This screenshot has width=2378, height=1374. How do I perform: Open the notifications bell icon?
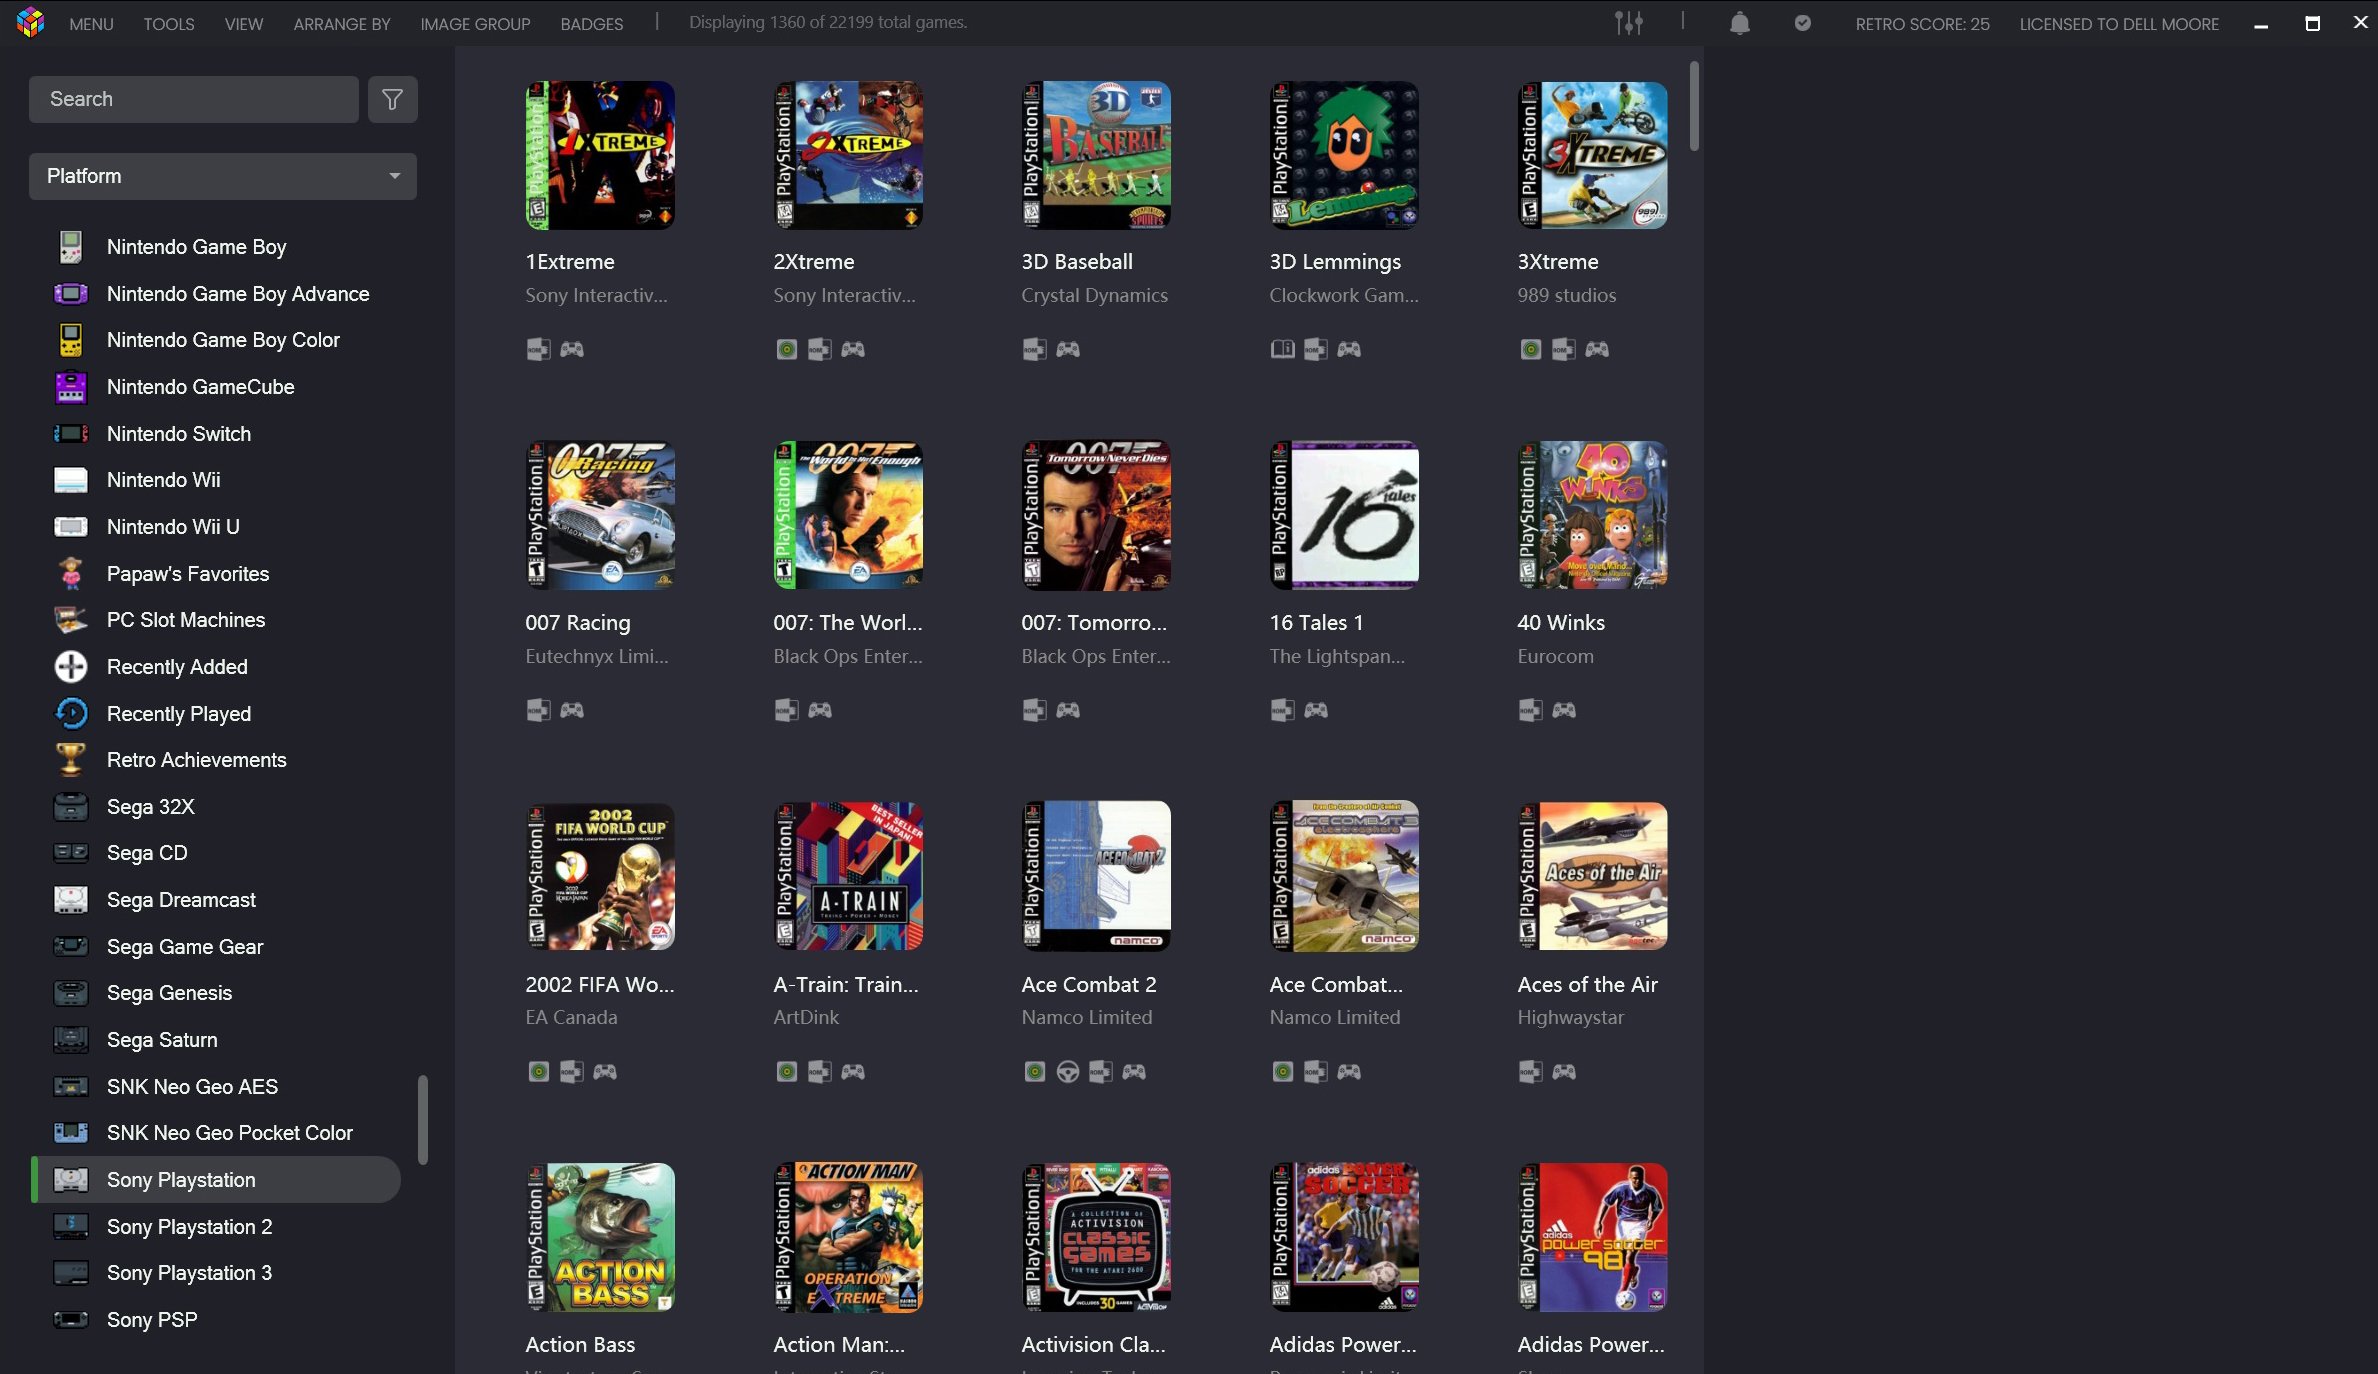(x=1739, y=22)
